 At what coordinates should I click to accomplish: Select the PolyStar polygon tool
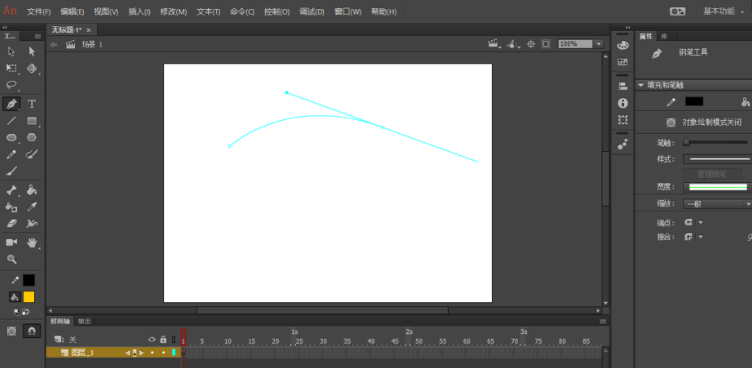point(32,137)
